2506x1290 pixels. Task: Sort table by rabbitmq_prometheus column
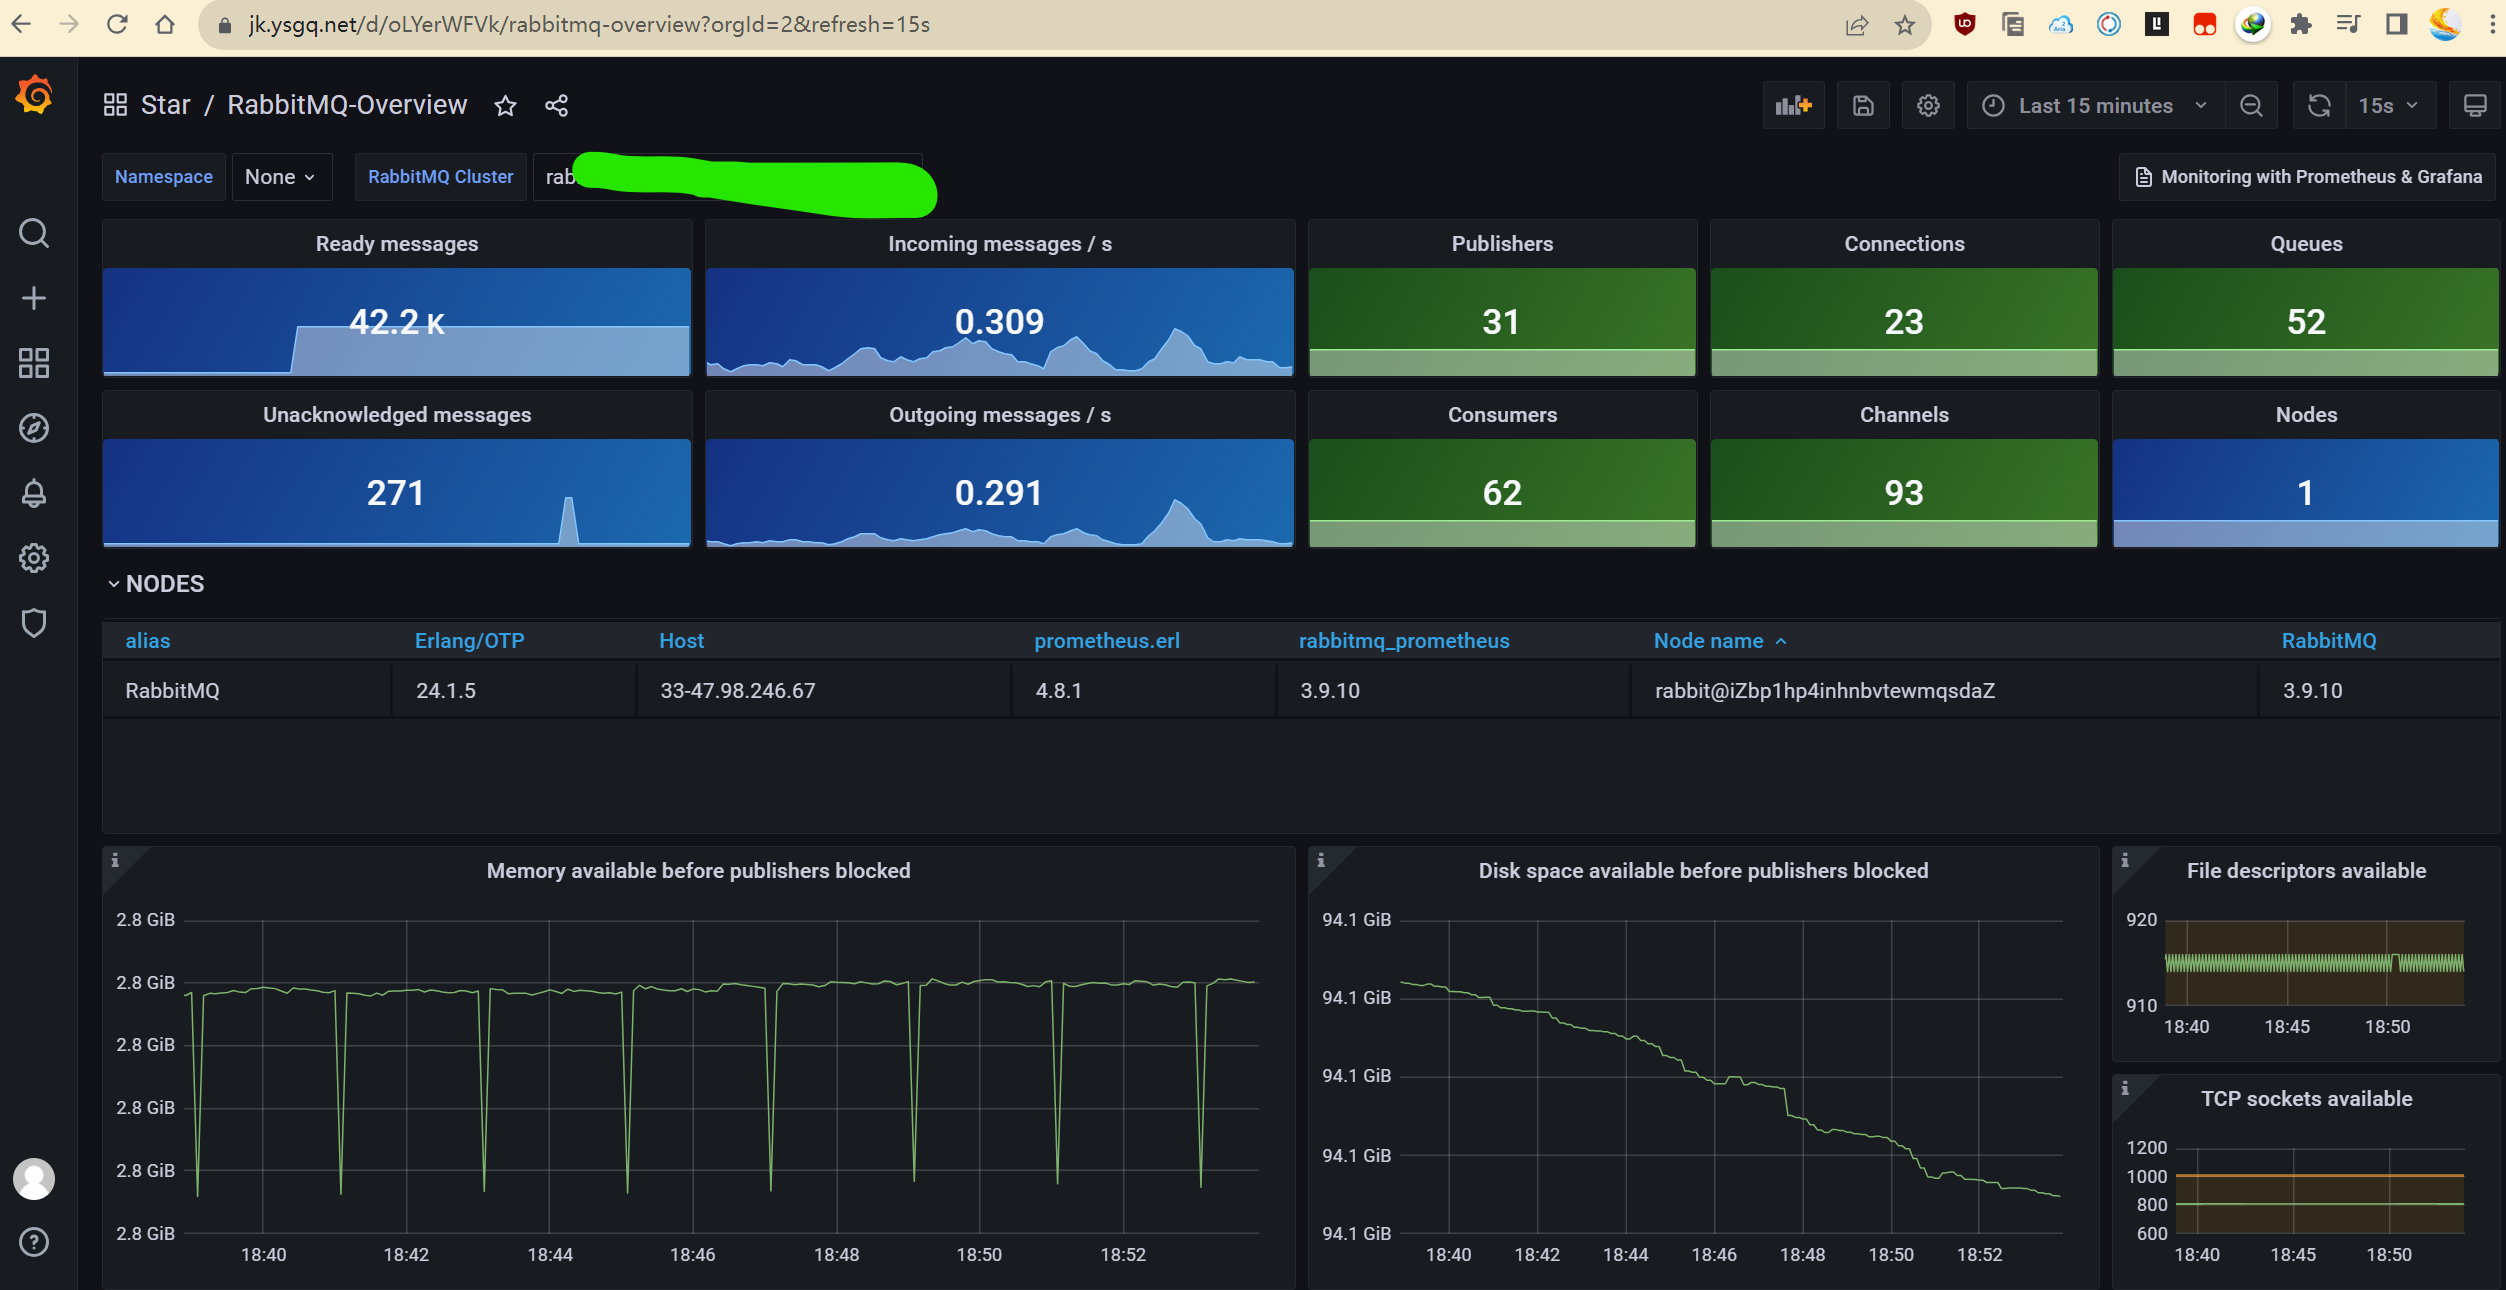(x=1404, y=641)
